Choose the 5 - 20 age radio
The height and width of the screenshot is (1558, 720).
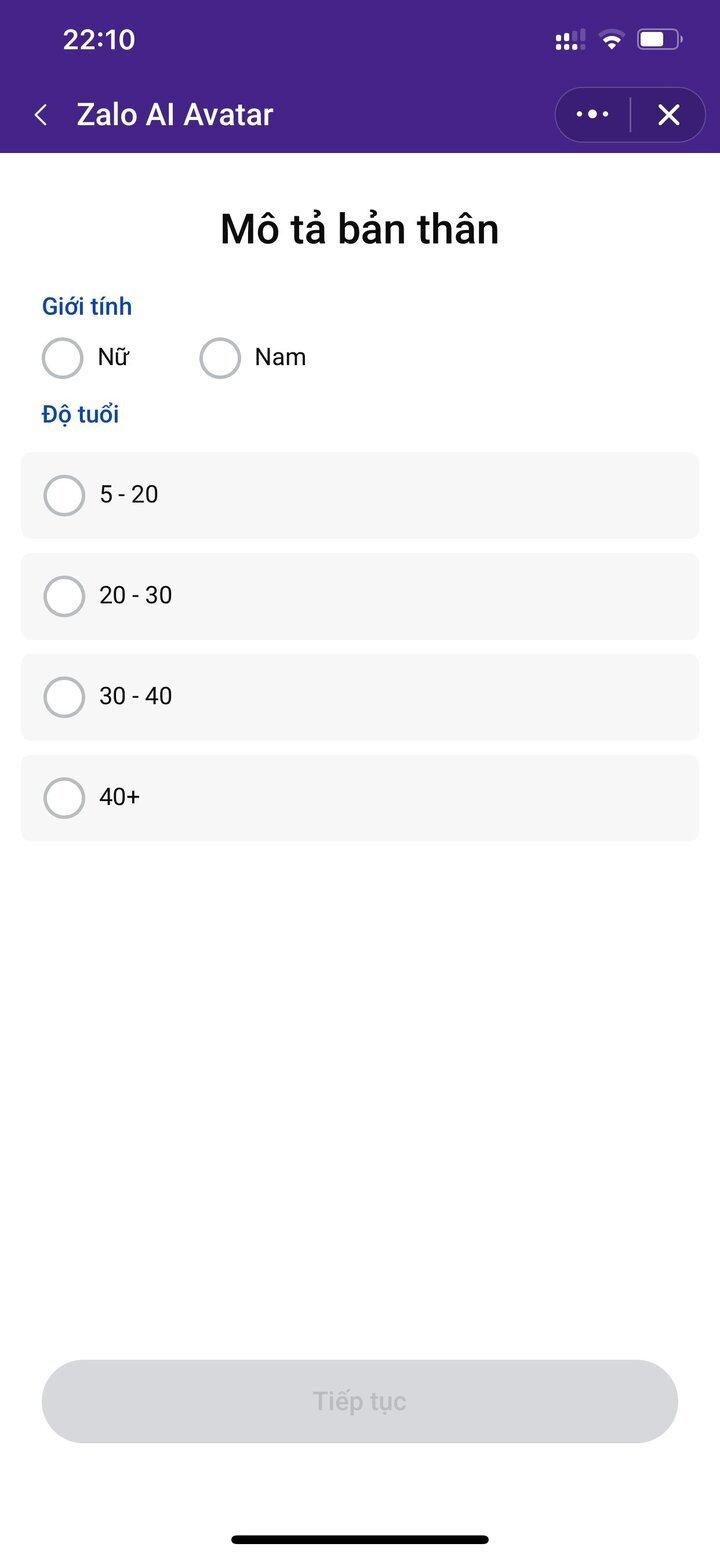pyautogui.click(x=64, y=495)
